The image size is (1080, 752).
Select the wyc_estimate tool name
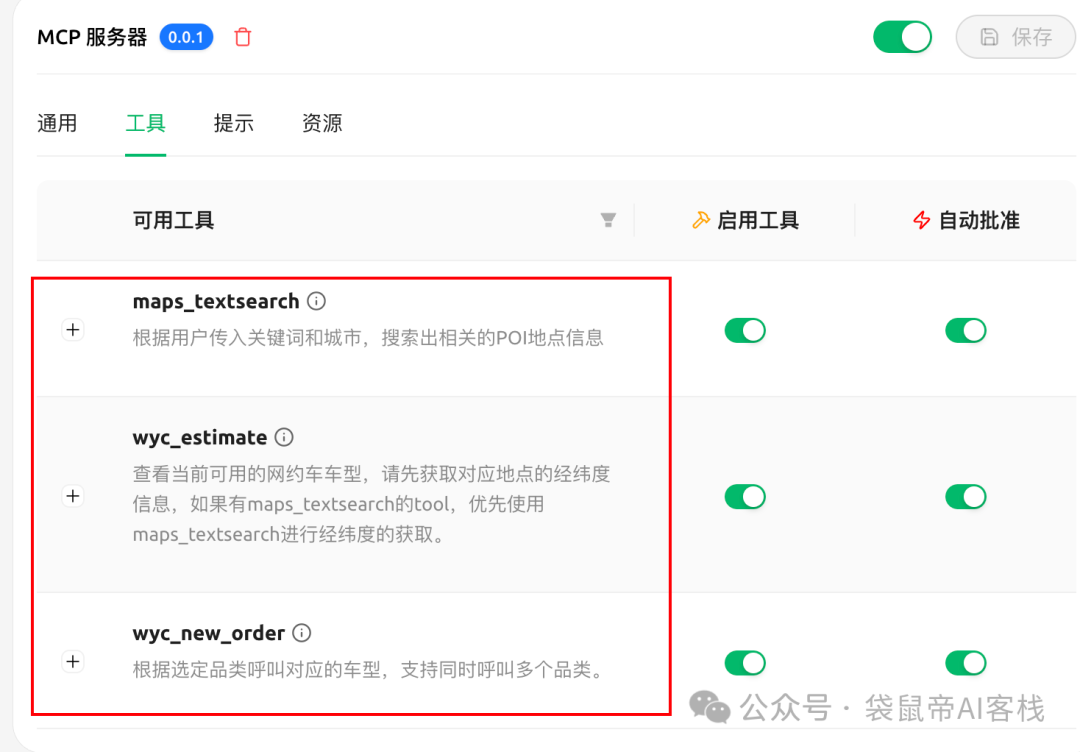point(200,437)
